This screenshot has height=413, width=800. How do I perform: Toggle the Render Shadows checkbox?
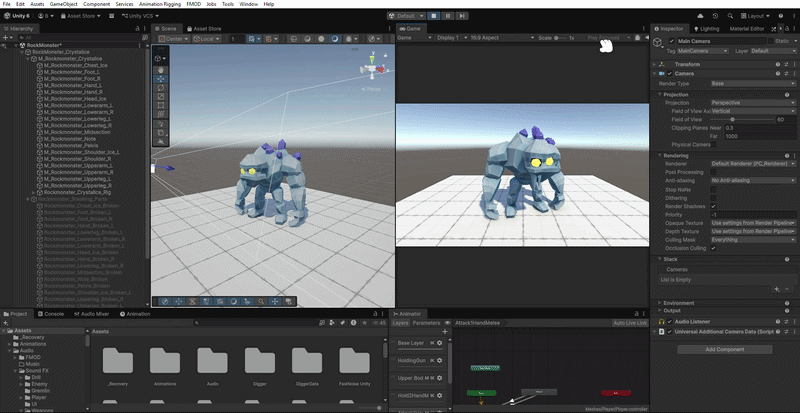coord(713,206)
